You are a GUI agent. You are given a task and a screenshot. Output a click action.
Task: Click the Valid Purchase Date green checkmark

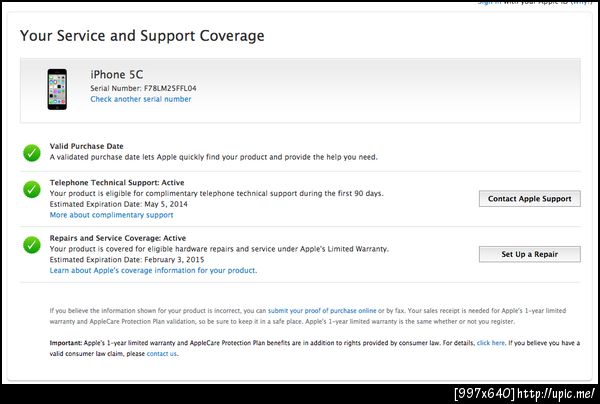[32, 153]
